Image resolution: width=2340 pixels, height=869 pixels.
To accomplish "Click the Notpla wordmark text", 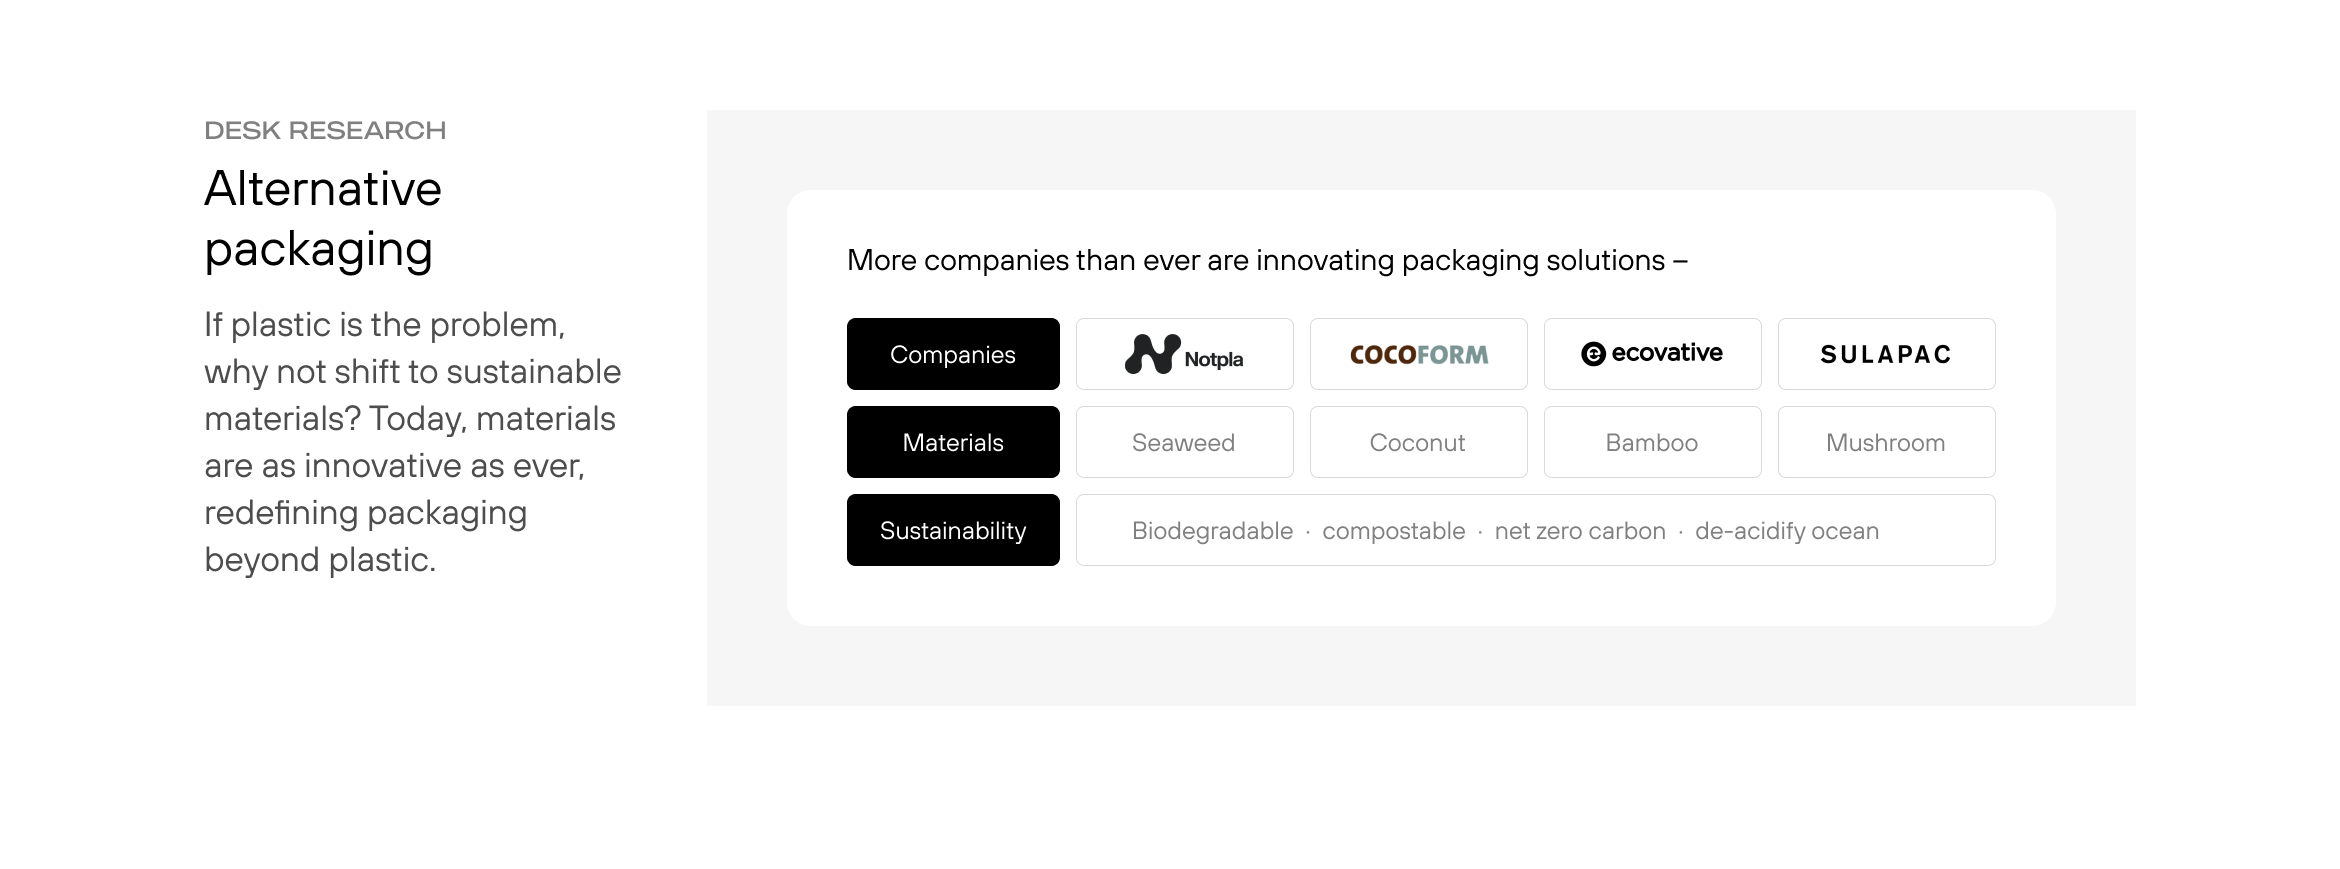I will click(1214, 360).
